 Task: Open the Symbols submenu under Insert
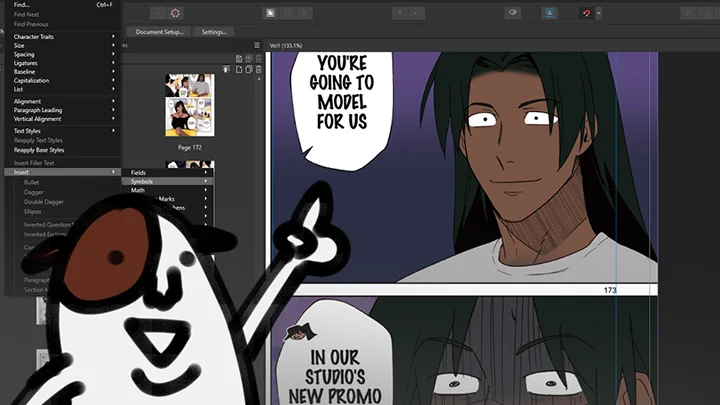point(168,181)
